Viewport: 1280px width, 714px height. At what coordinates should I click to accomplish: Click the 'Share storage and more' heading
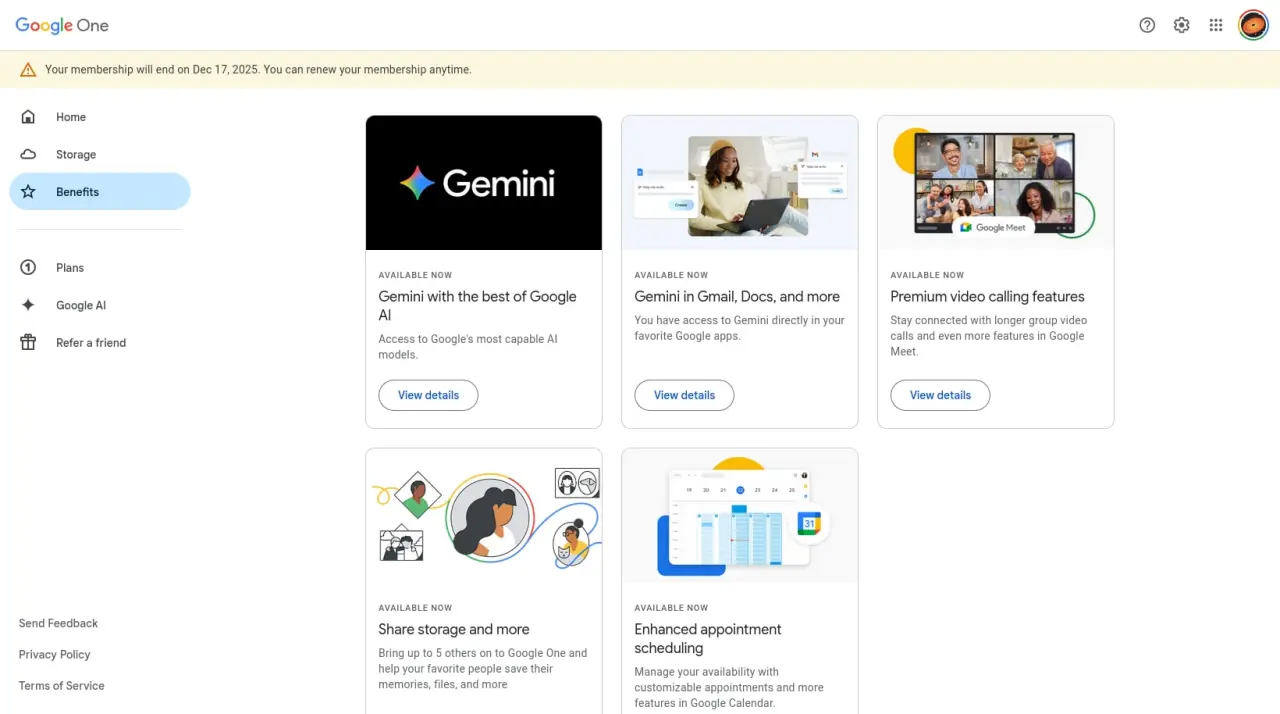coord(454,629)
